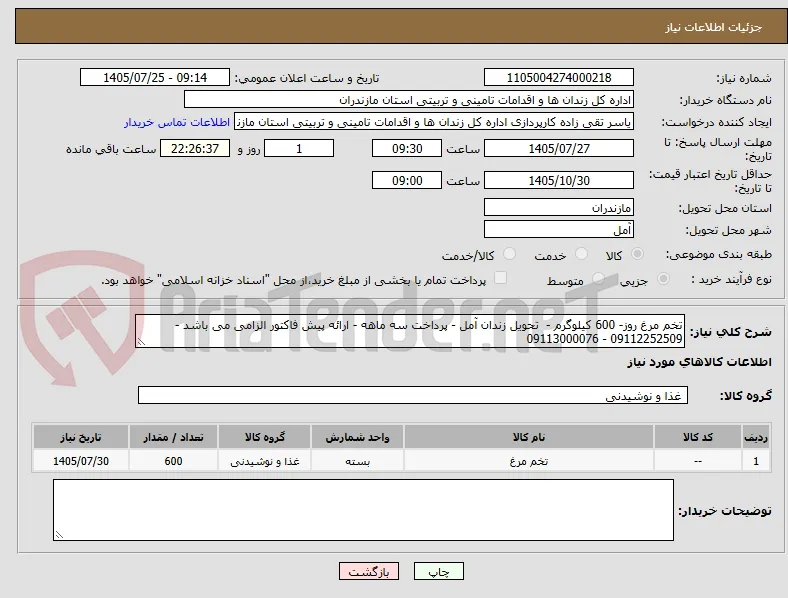Click the announcement date field 1405/07/25 - 09:14
The height and width of the screenshot is (598, 788).
click(x=155, y=77)
